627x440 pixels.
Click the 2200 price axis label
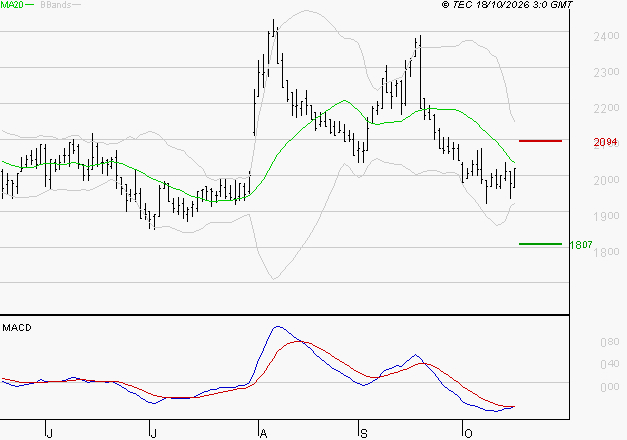(607, 108)
